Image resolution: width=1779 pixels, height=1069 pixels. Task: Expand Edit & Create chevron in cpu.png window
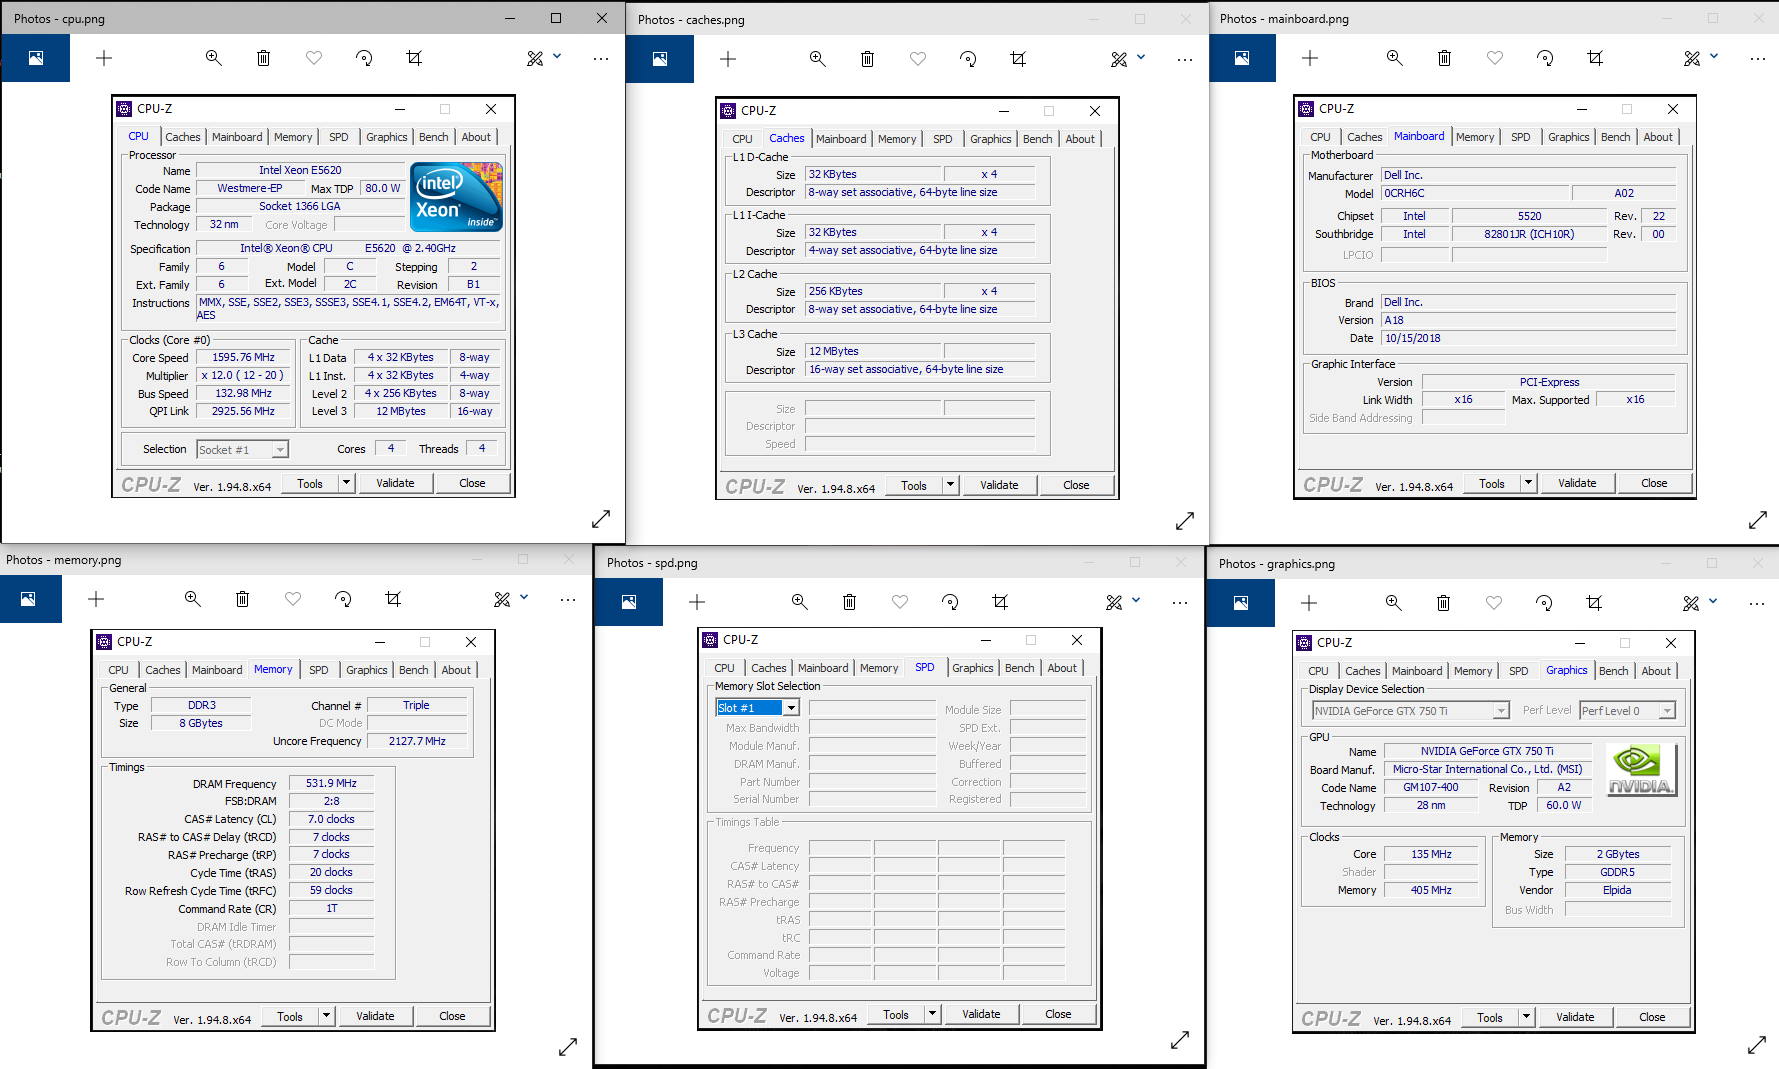557,57
